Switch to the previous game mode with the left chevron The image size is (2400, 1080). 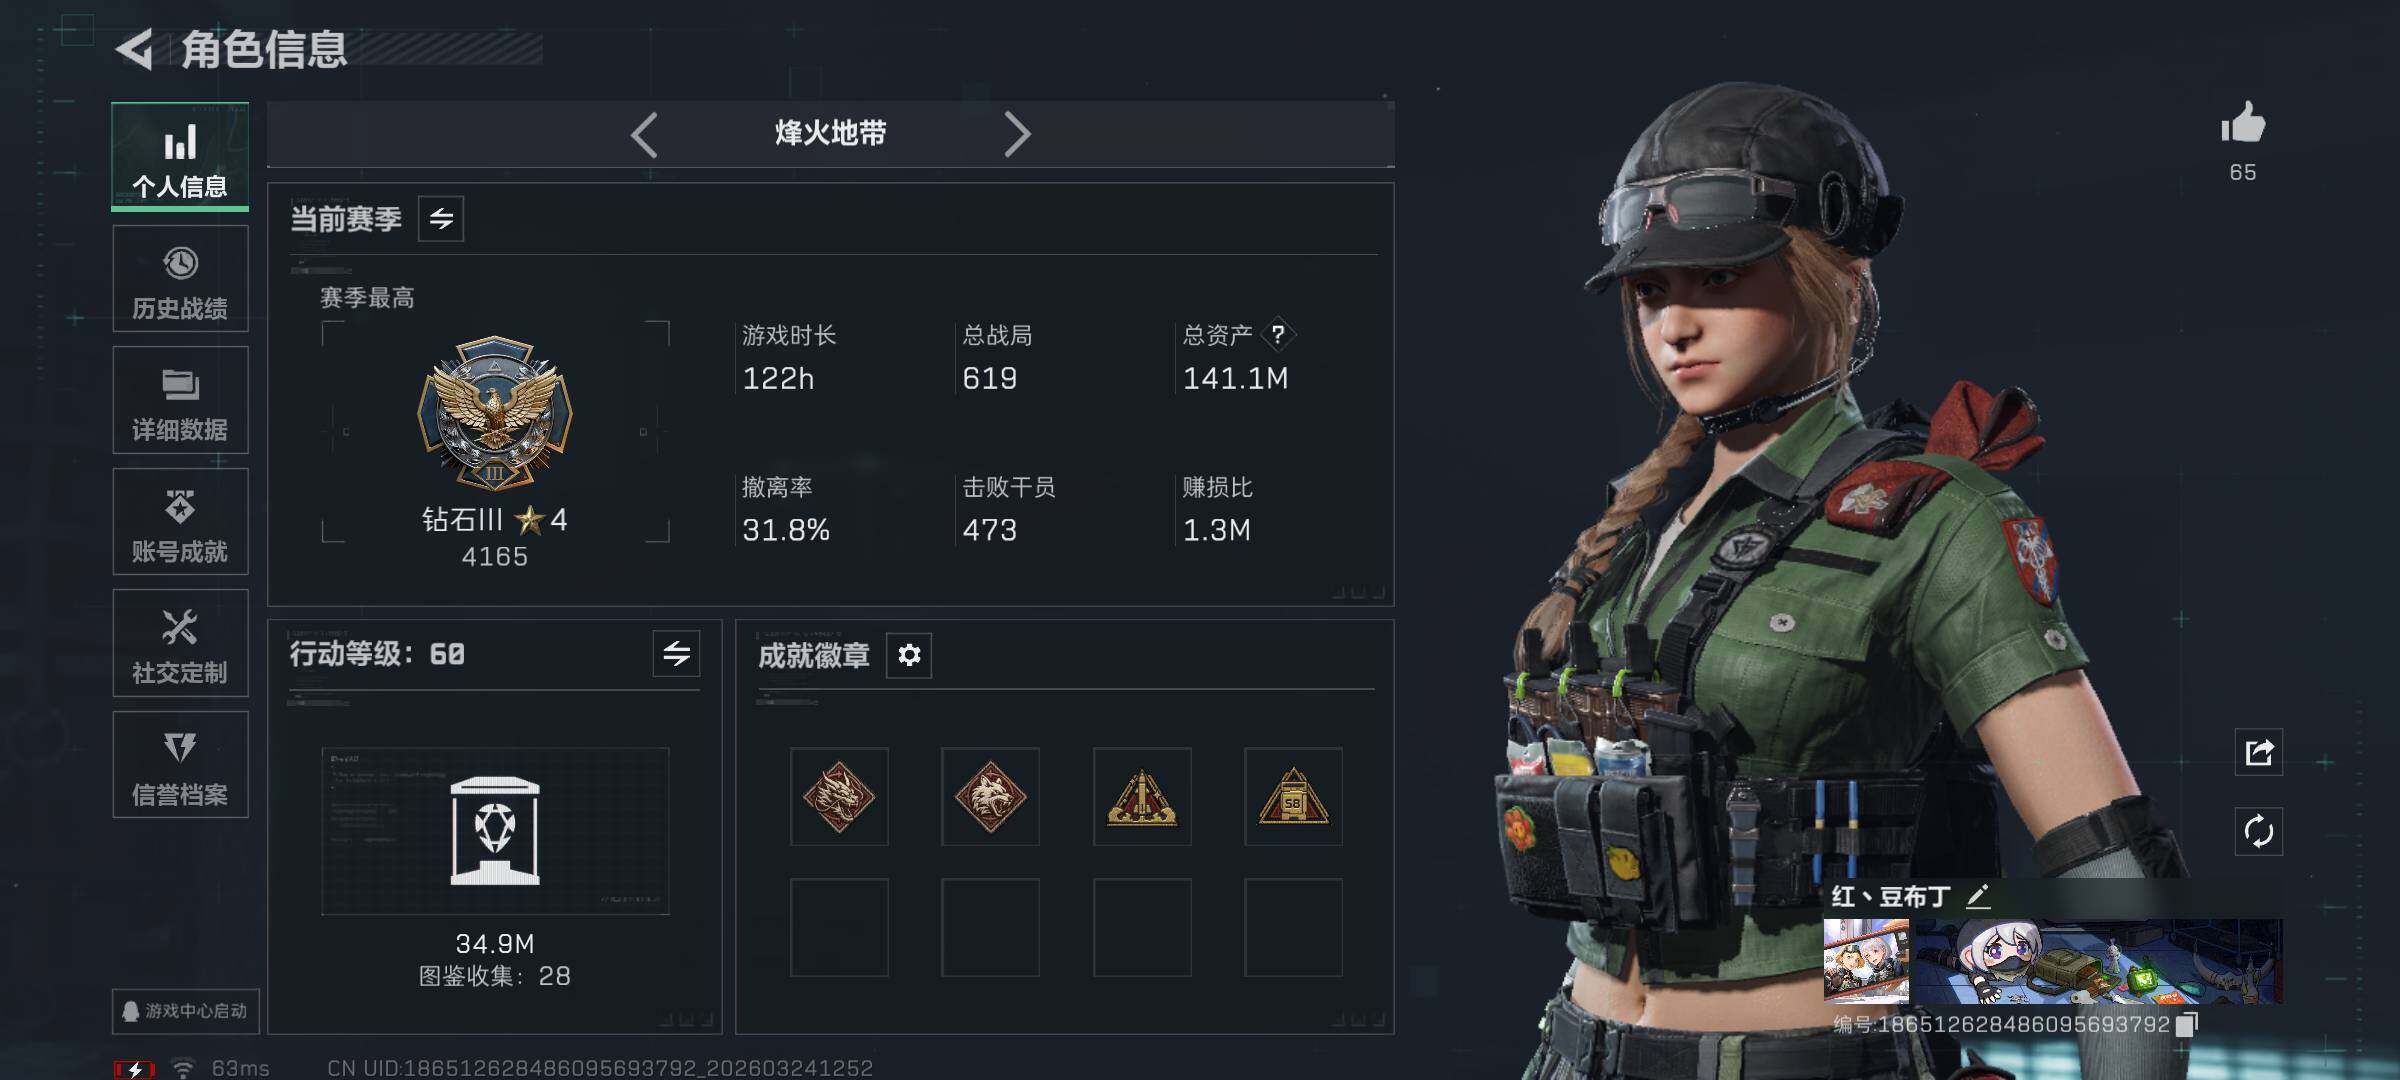[x=645, y=134]
